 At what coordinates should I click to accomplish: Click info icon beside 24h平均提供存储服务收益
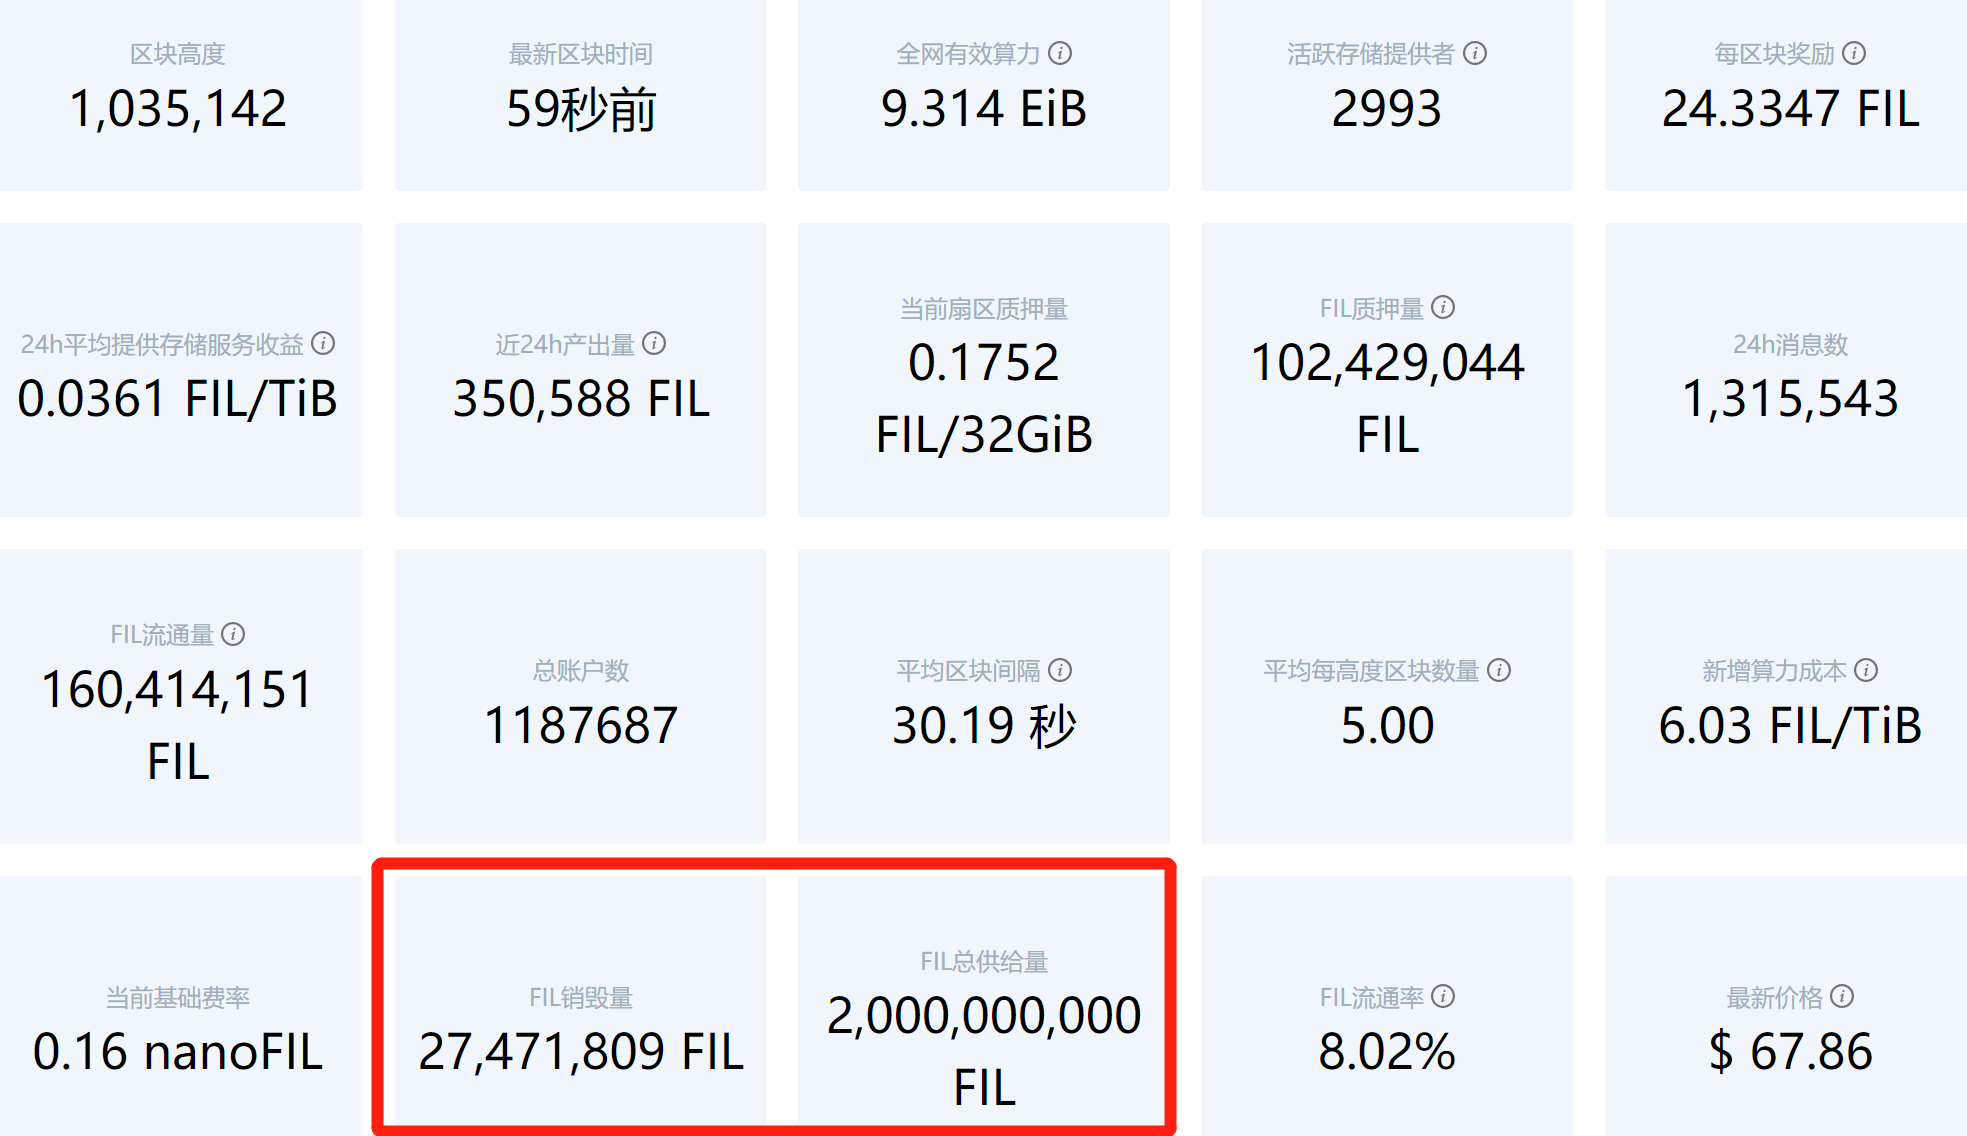tap(323, 343)
